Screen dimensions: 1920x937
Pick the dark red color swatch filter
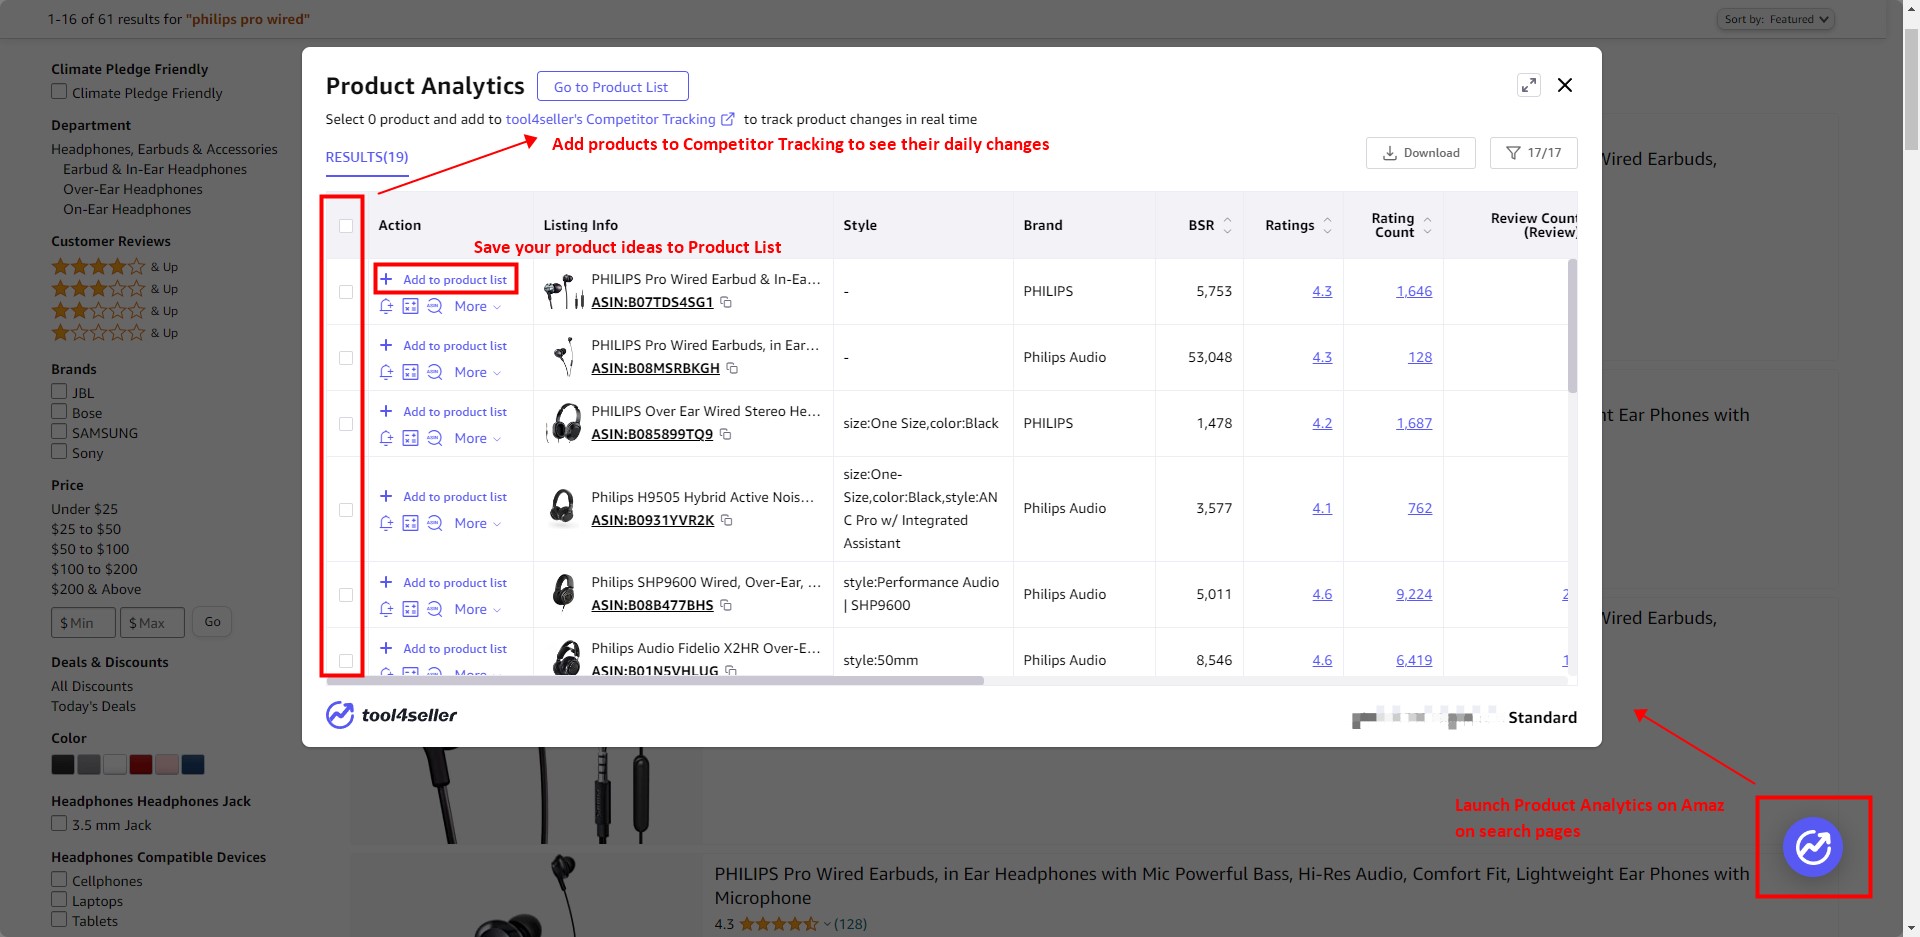[x=141, y=765]
